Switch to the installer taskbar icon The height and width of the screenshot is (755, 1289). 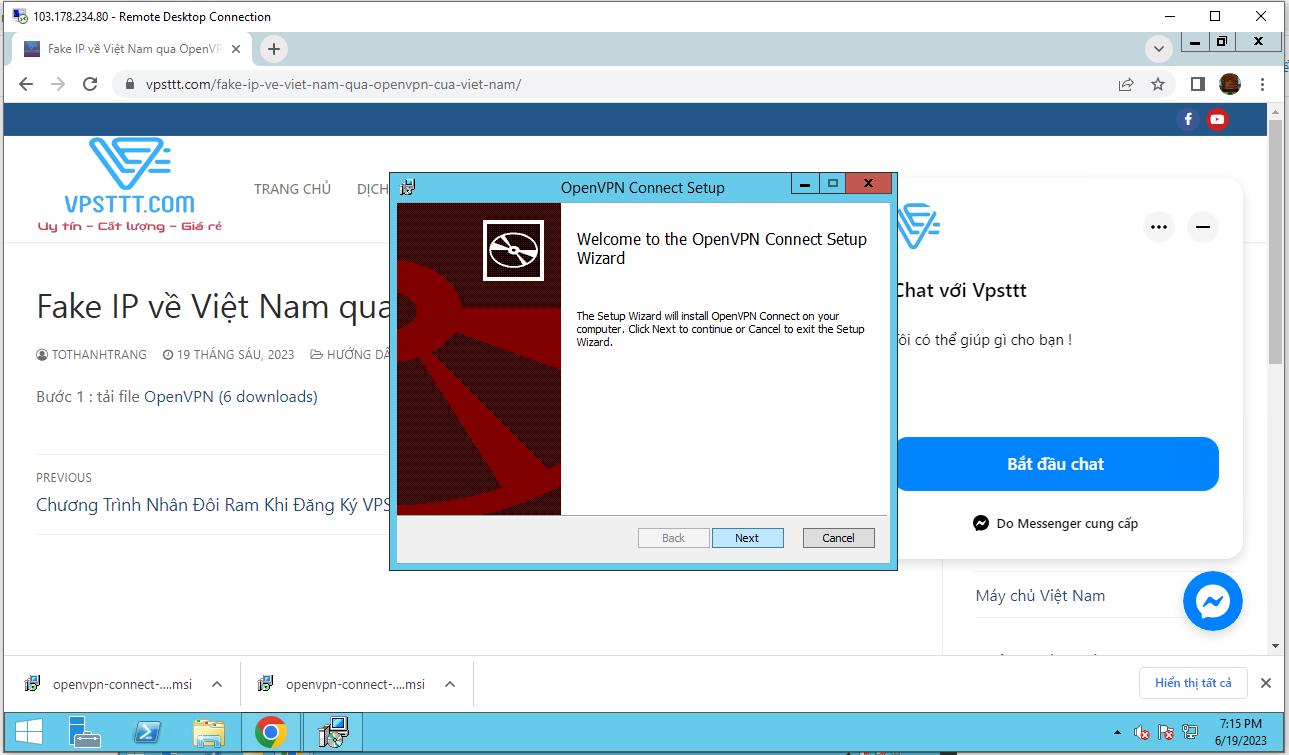coord(333,733)
